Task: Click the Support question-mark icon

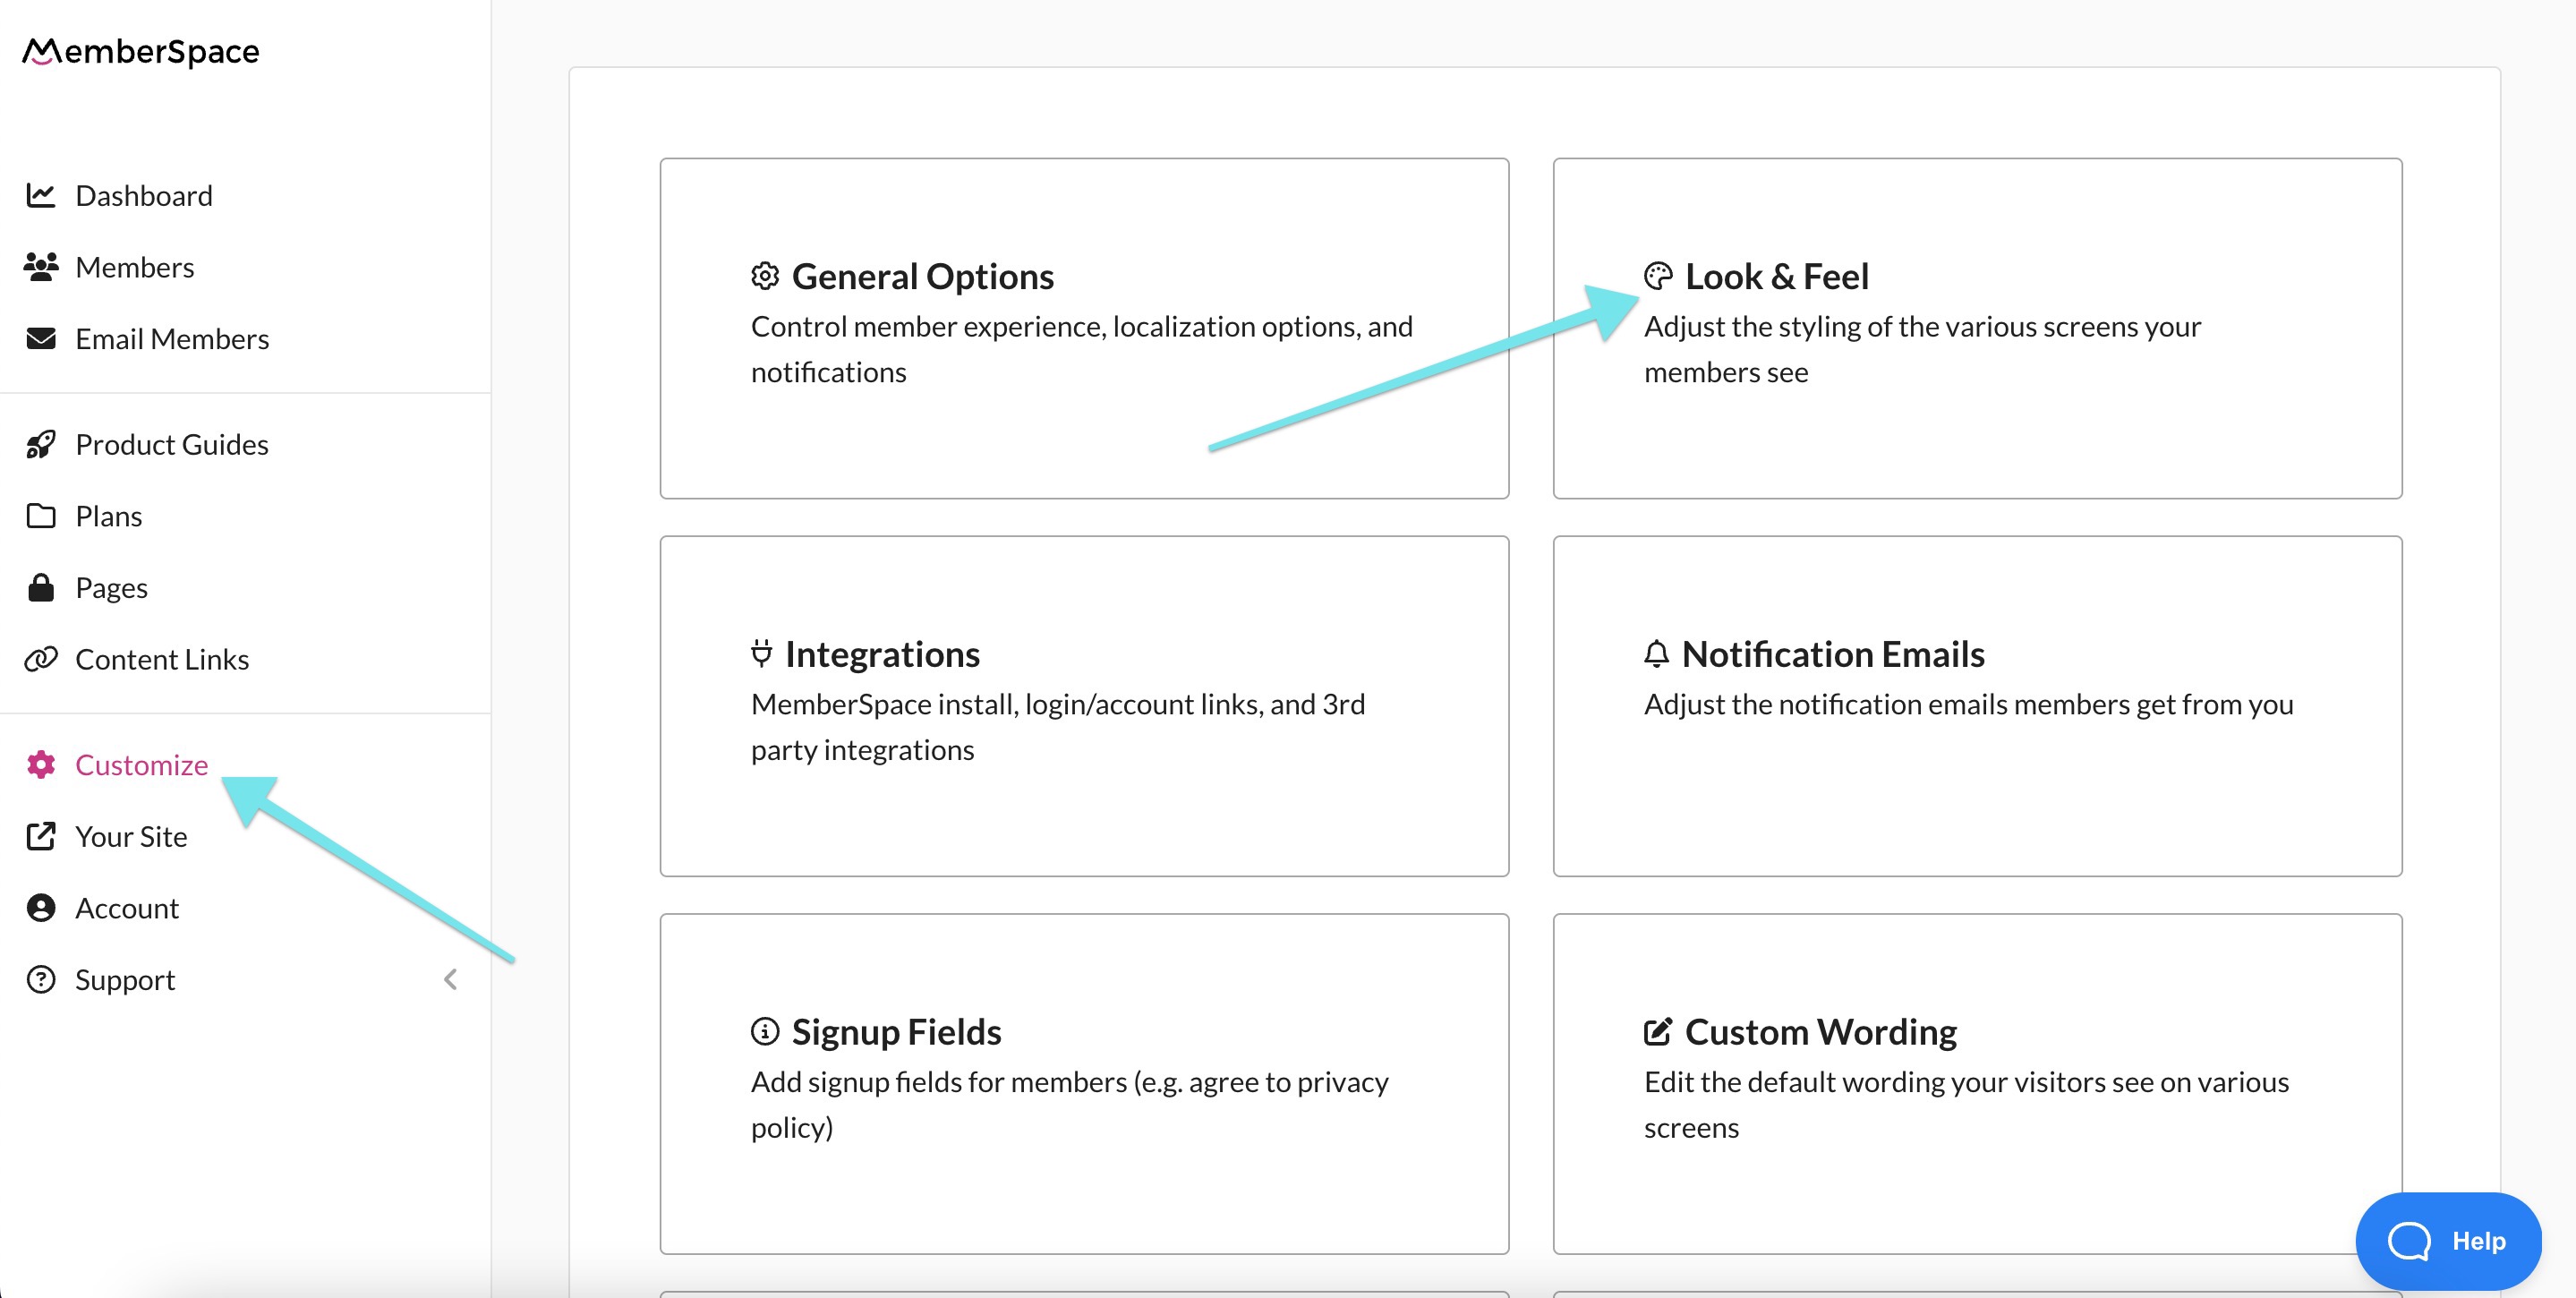Action: click(x=40, y=979)
